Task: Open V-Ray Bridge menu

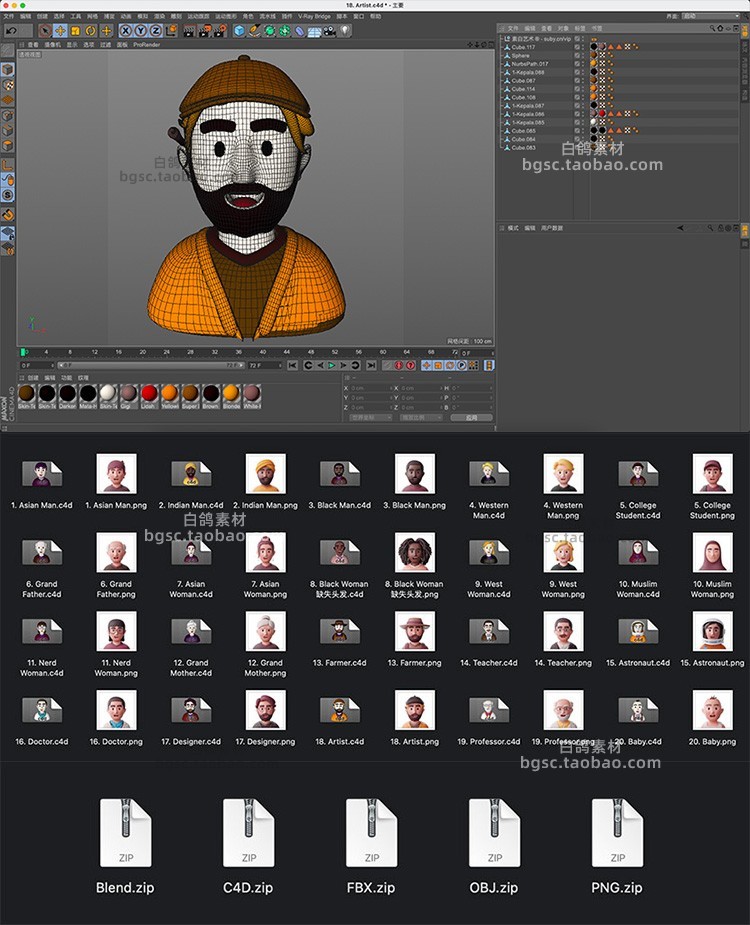Action: [x=314, y=17]
